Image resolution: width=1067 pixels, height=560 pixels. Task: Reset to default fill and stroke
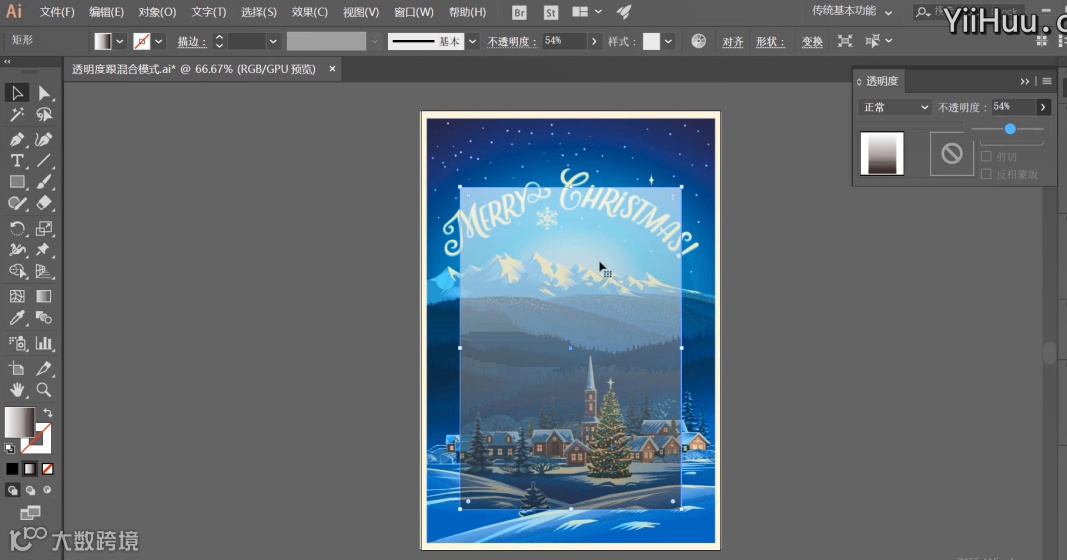[10, 448]
